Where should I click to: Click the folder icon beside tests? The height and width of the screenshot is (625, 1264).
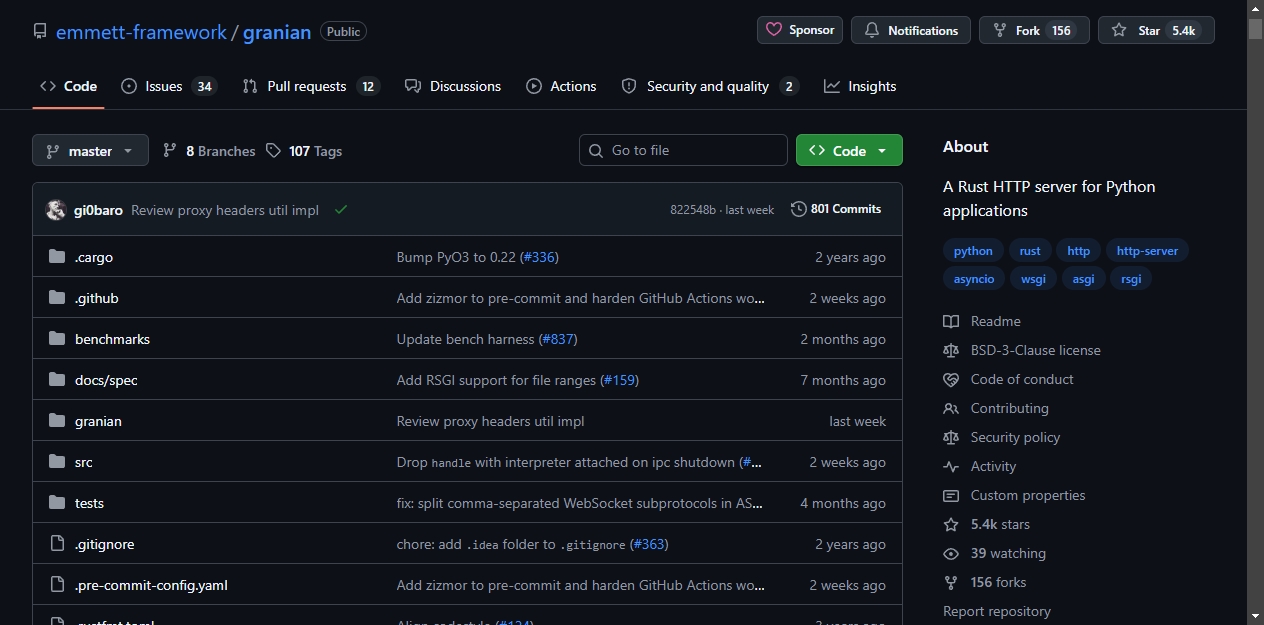(57, 503)
